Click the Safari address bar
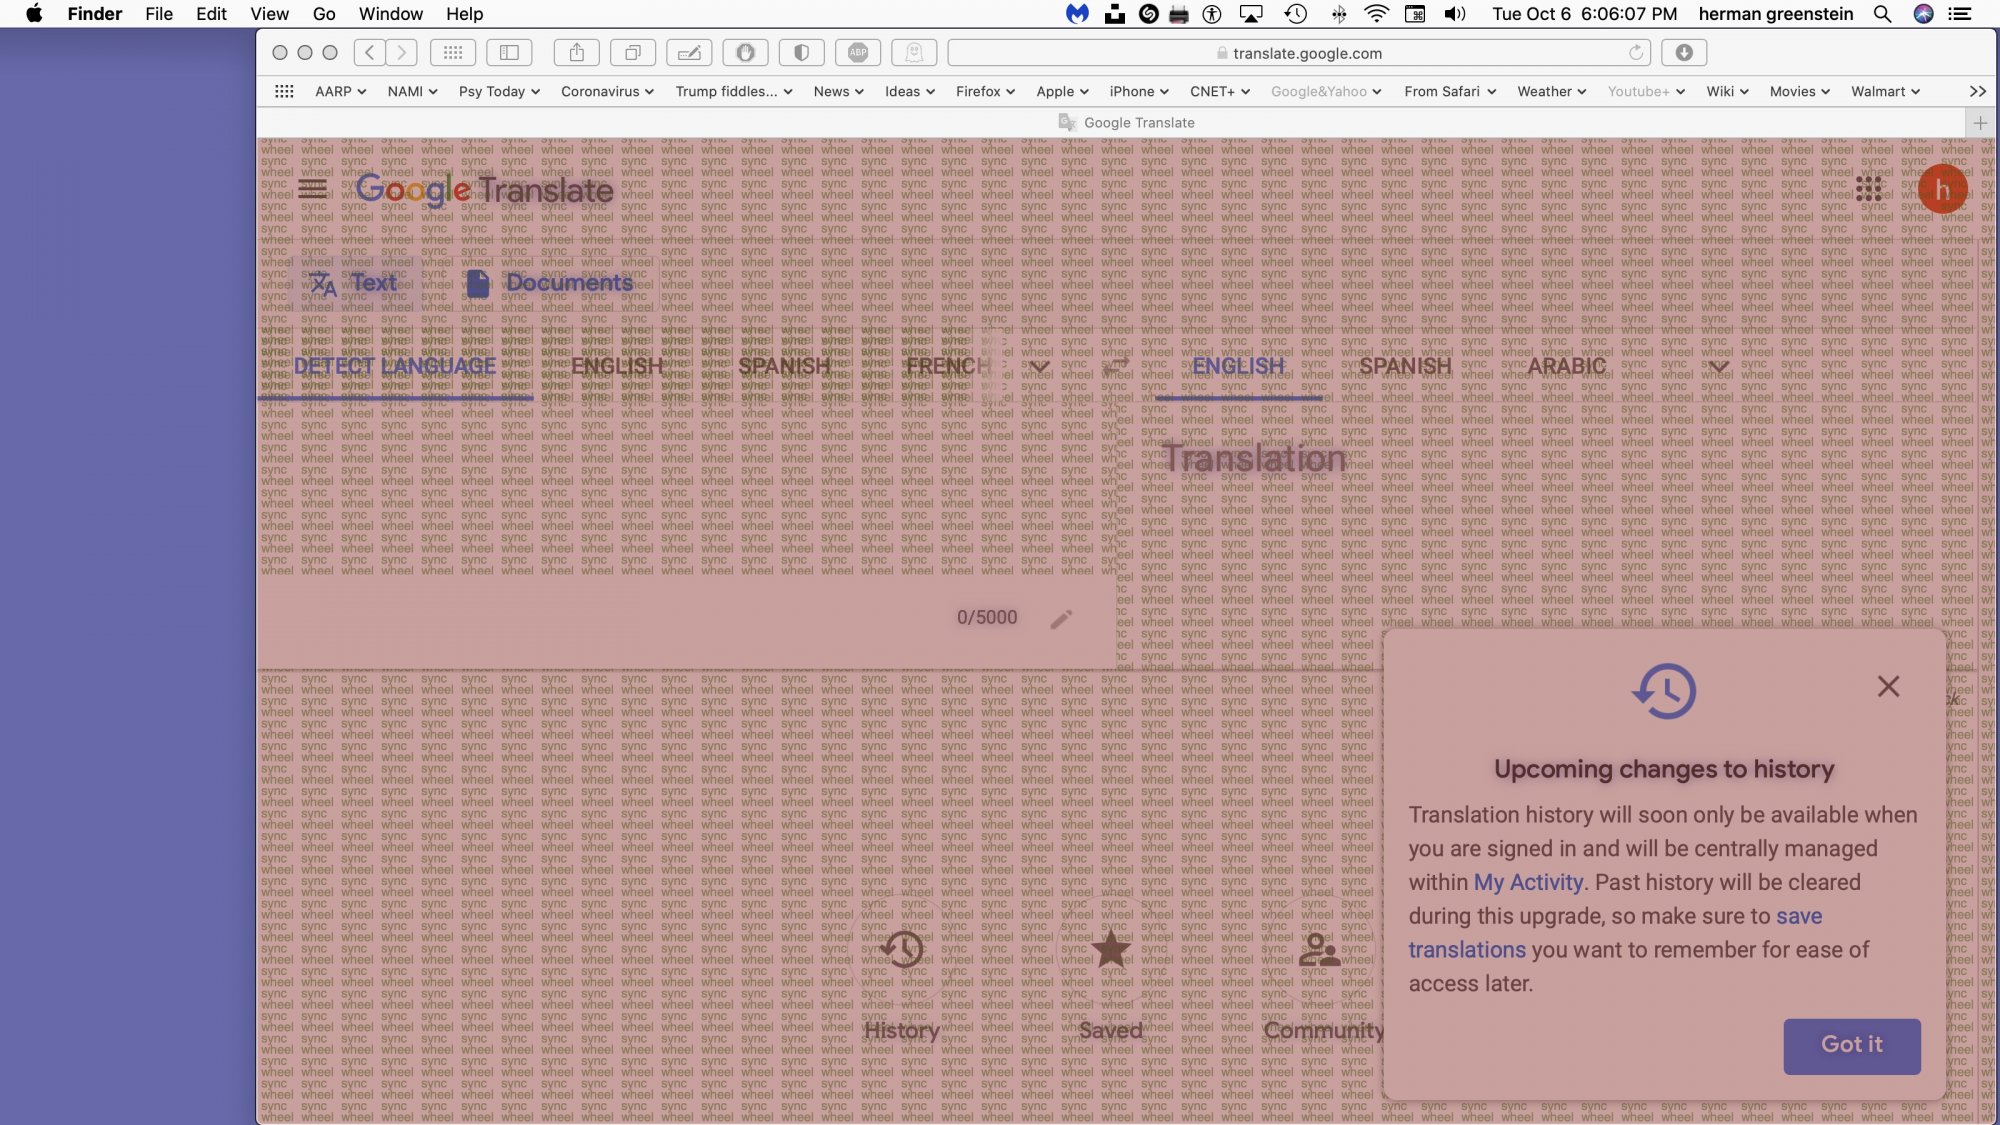The height and width of the screenshot is (1125, 2000). (1300, 52)
